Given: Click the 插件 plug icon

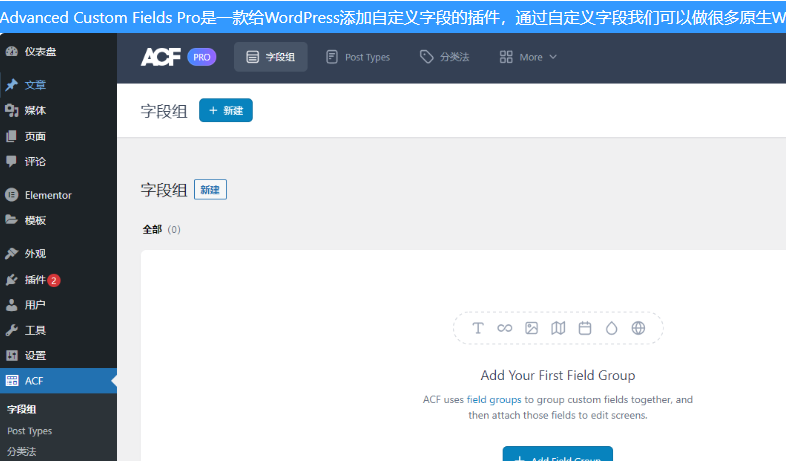Looking at the screenshot, I should 12,280.
